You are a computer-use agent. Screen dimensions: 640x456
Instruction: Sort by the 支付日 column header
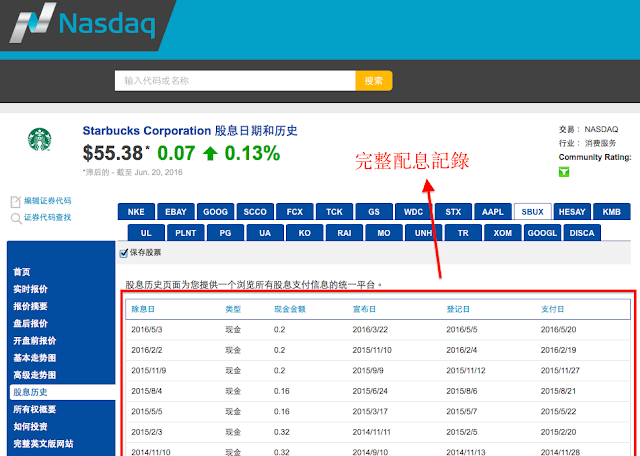coord(553,309)
